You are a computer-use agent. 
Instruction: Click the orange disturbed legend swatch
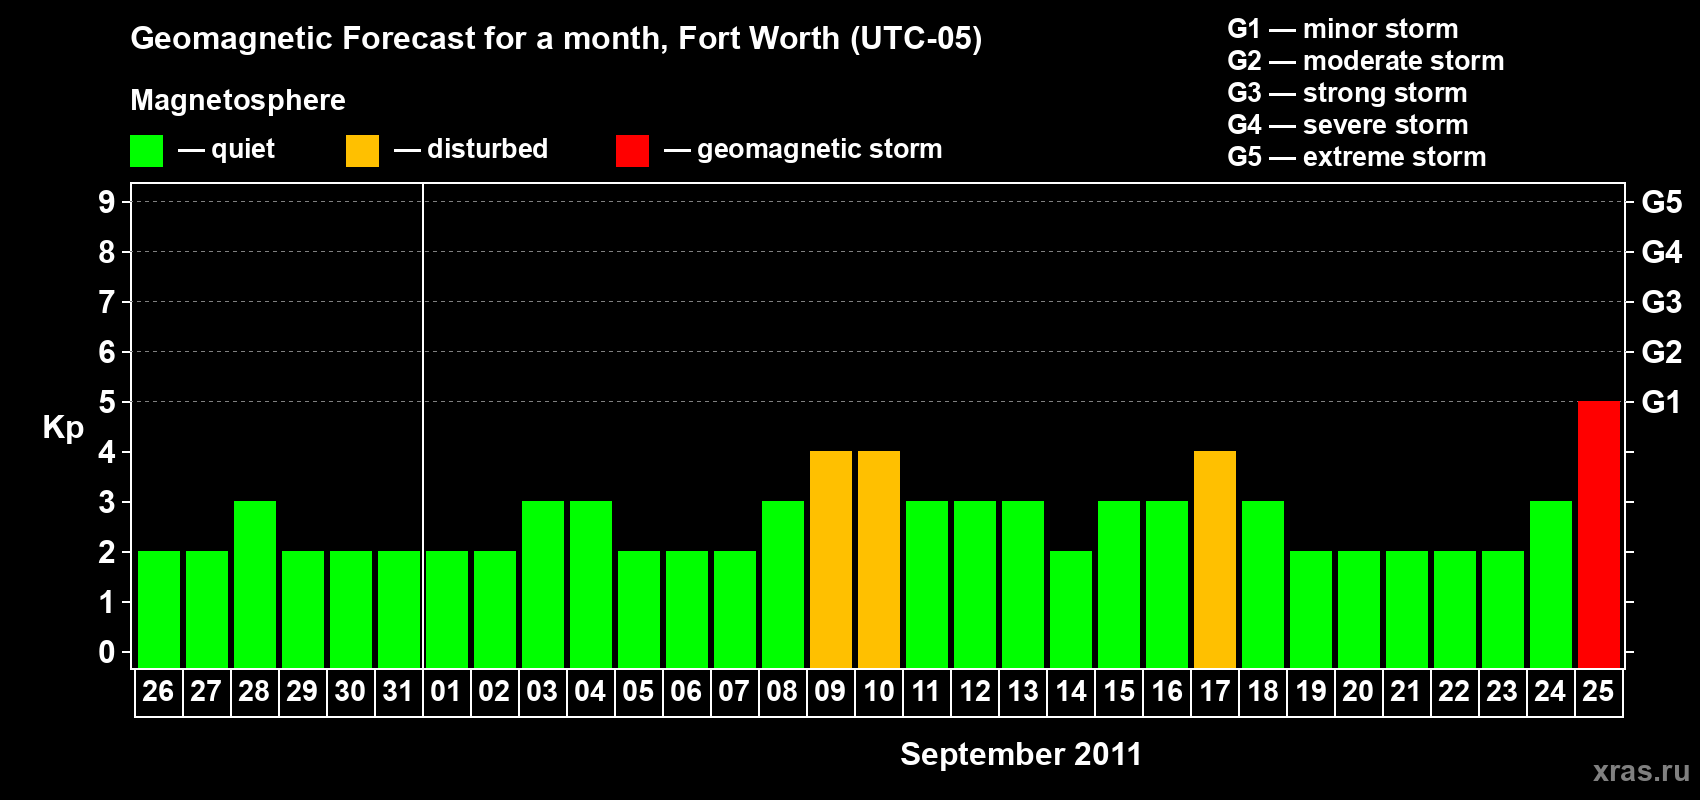coord(362,151)
